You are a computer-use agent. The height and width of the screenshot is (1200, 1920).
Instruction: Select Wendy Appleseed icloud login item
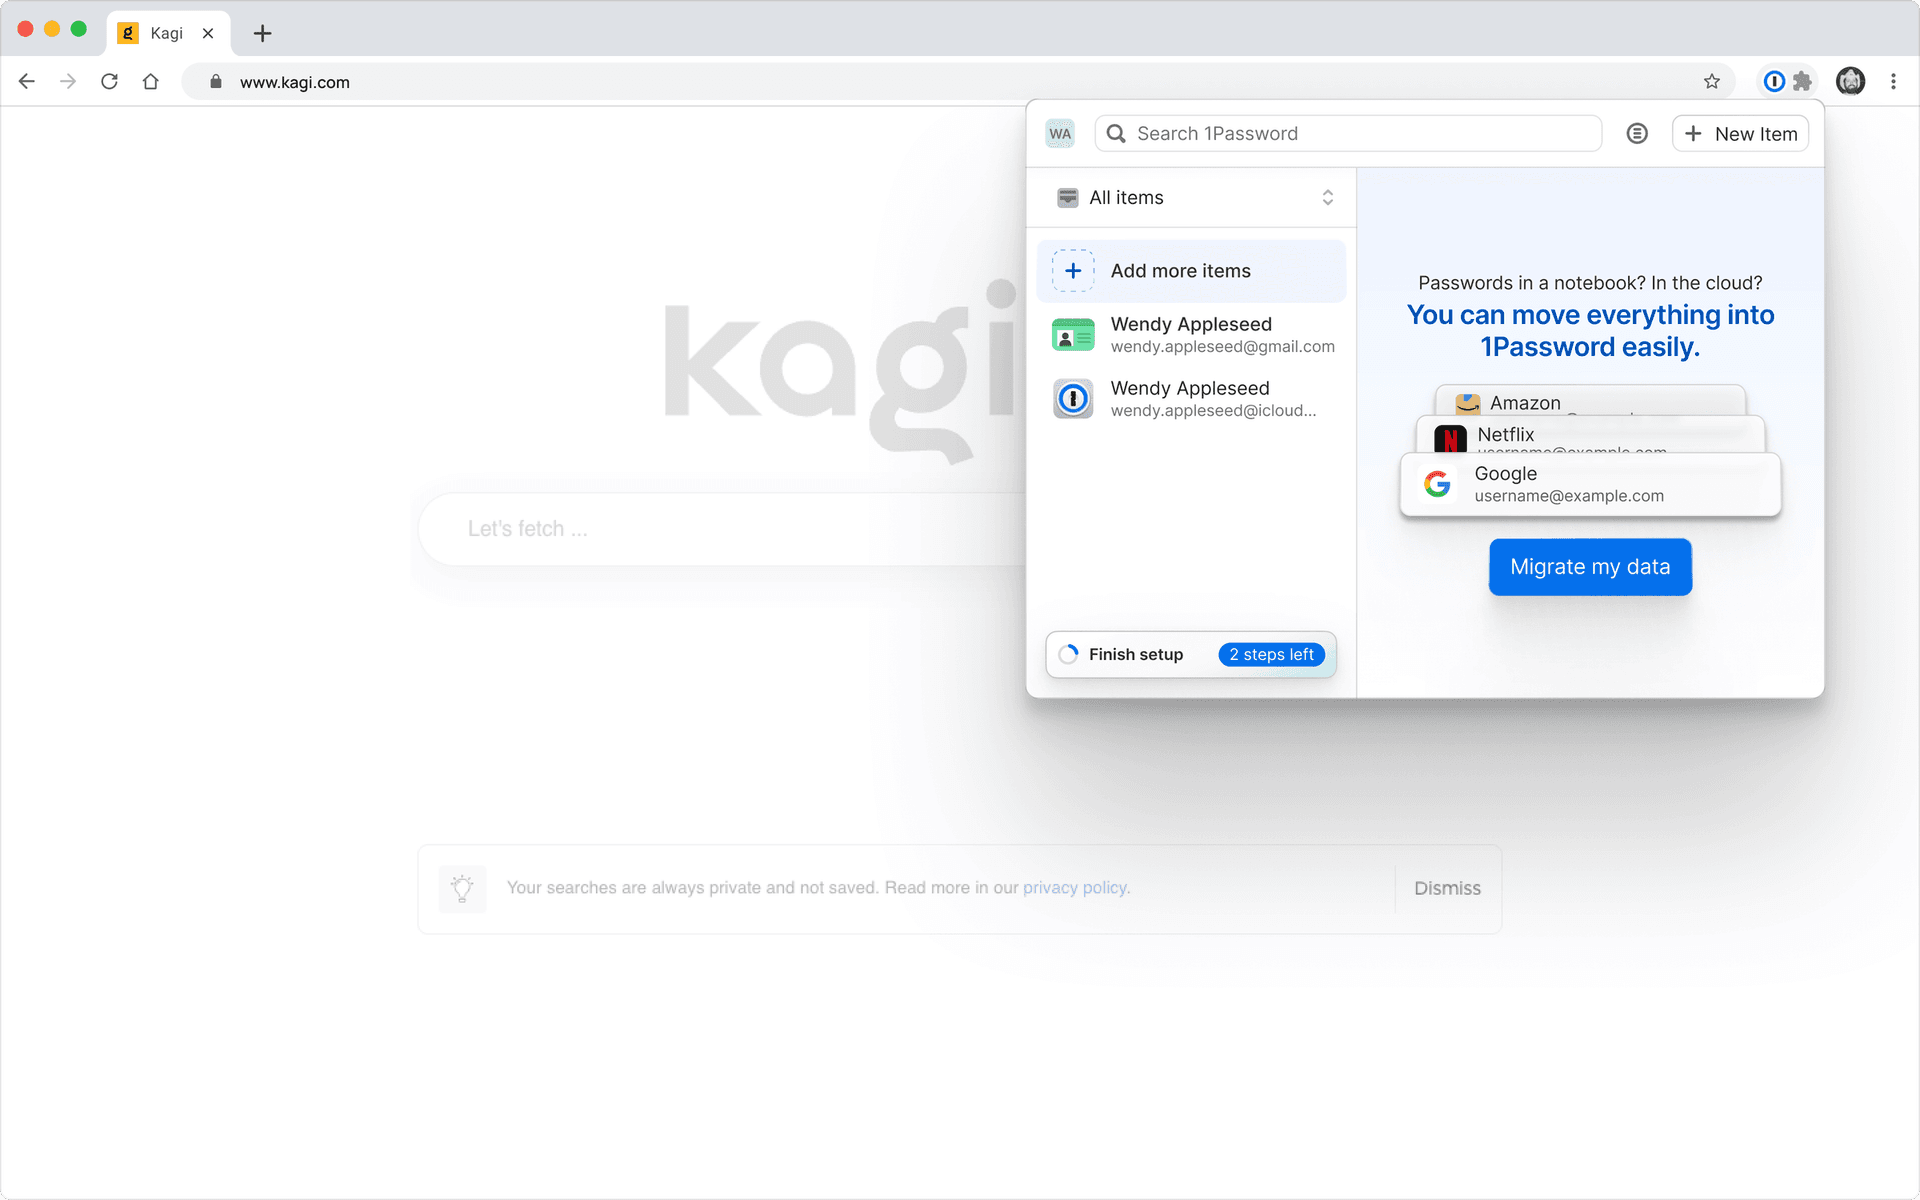click(x=1192, y=399)
